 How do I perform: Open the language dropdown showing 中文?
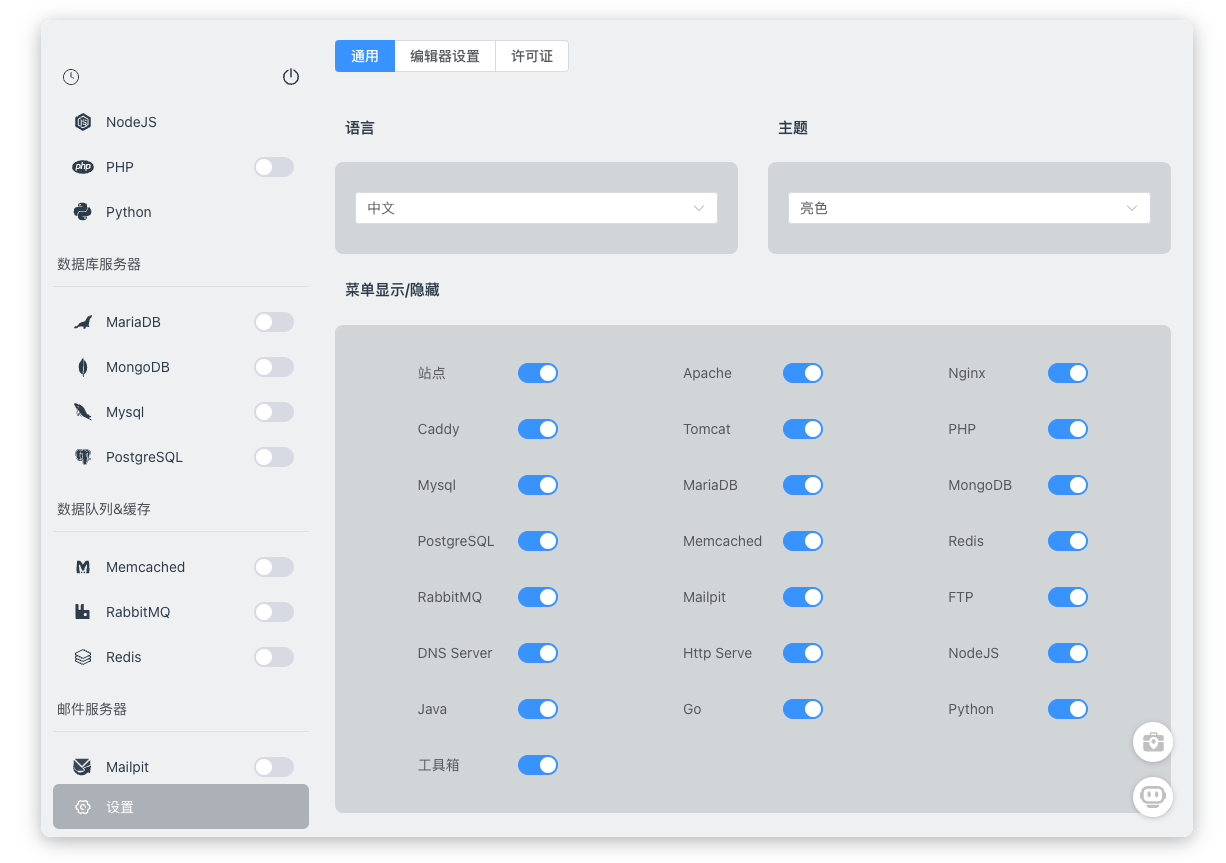click(536, 208)
